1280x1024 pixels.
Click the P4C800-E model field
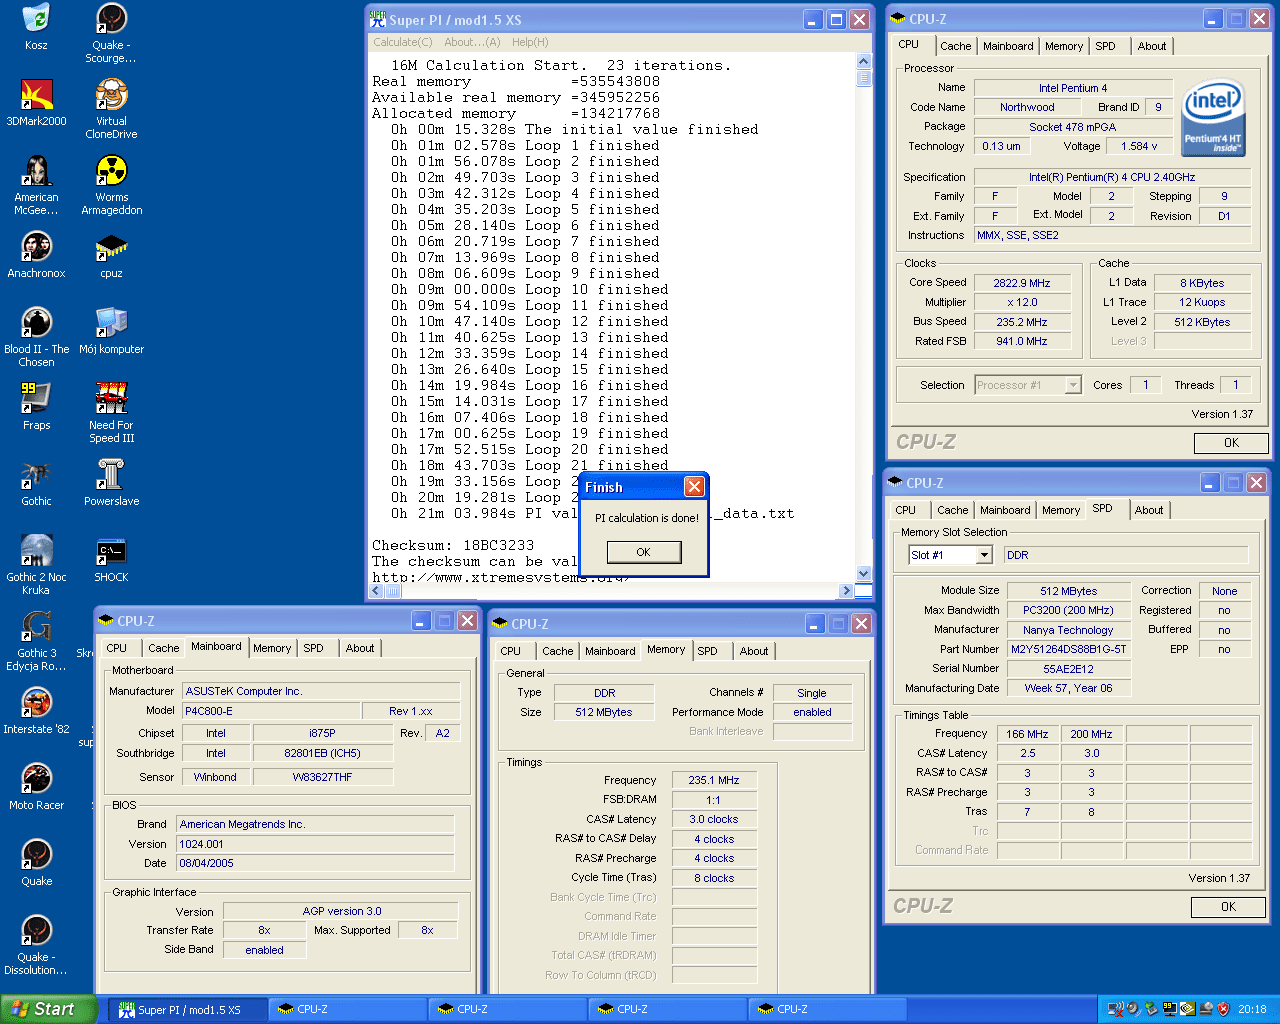point(271,711)
